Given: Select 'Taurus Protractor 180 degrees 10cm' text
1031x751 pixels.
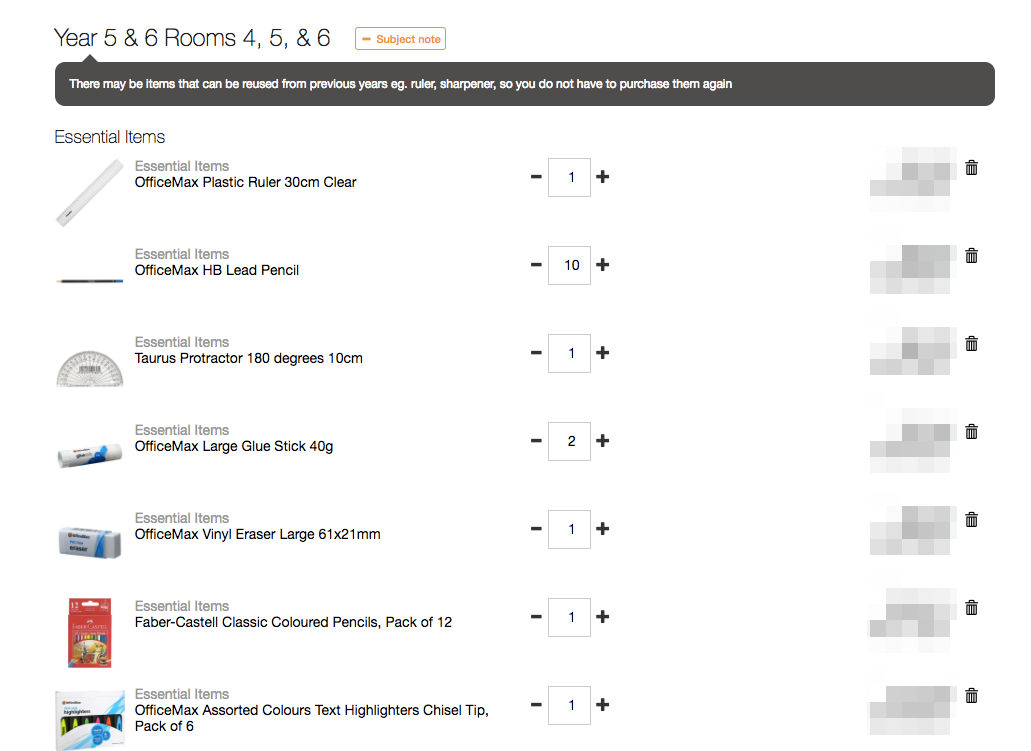Looking at the screenshot, I should 249,358.
